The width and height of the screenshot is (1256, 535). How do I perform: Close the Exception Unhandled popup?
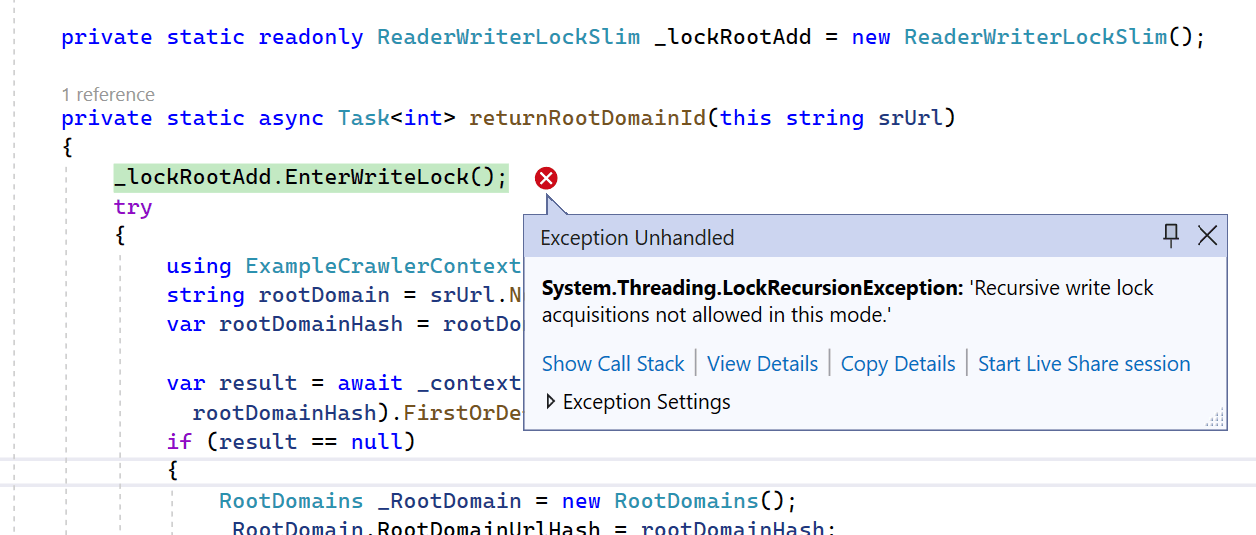pyautogui.click(x=1207, y=236)
